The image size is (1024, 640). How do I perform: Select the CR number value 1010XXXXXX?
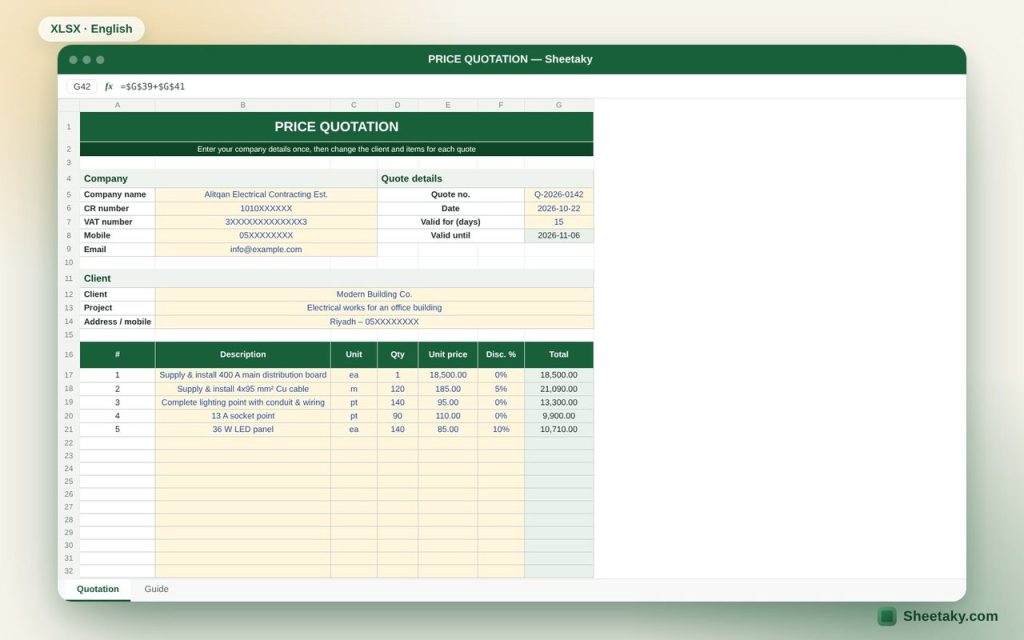(x=266, y=208)
